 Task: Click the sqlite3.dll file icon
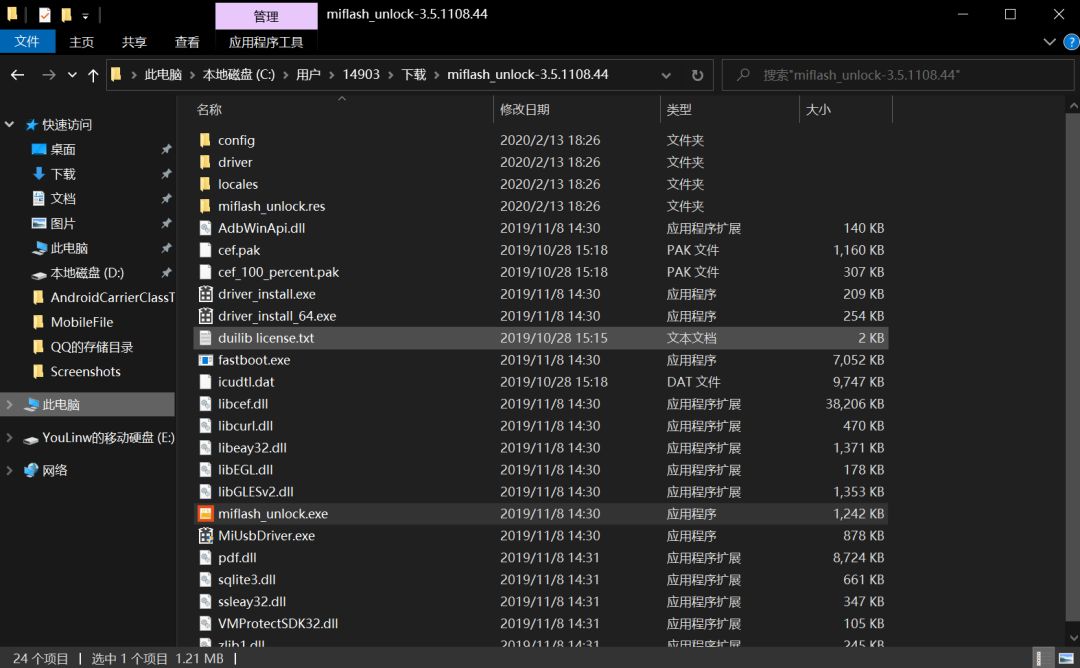click(x=205, y=580)
